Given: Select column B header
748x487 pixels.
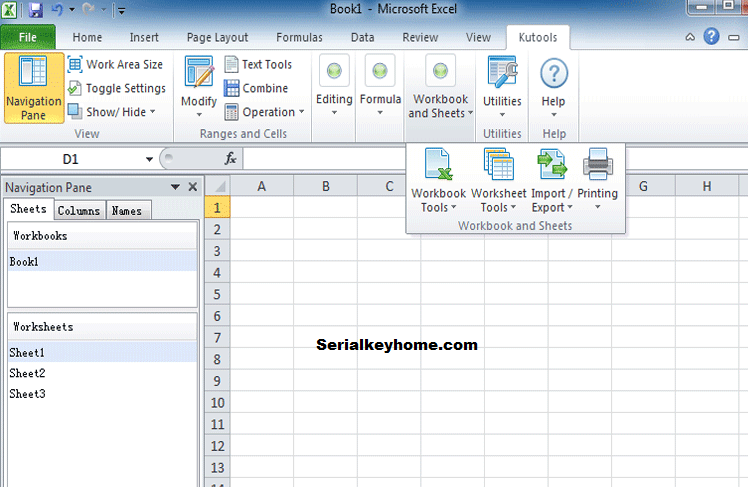Looking at the screenshot, I should (x=325, y=186).
